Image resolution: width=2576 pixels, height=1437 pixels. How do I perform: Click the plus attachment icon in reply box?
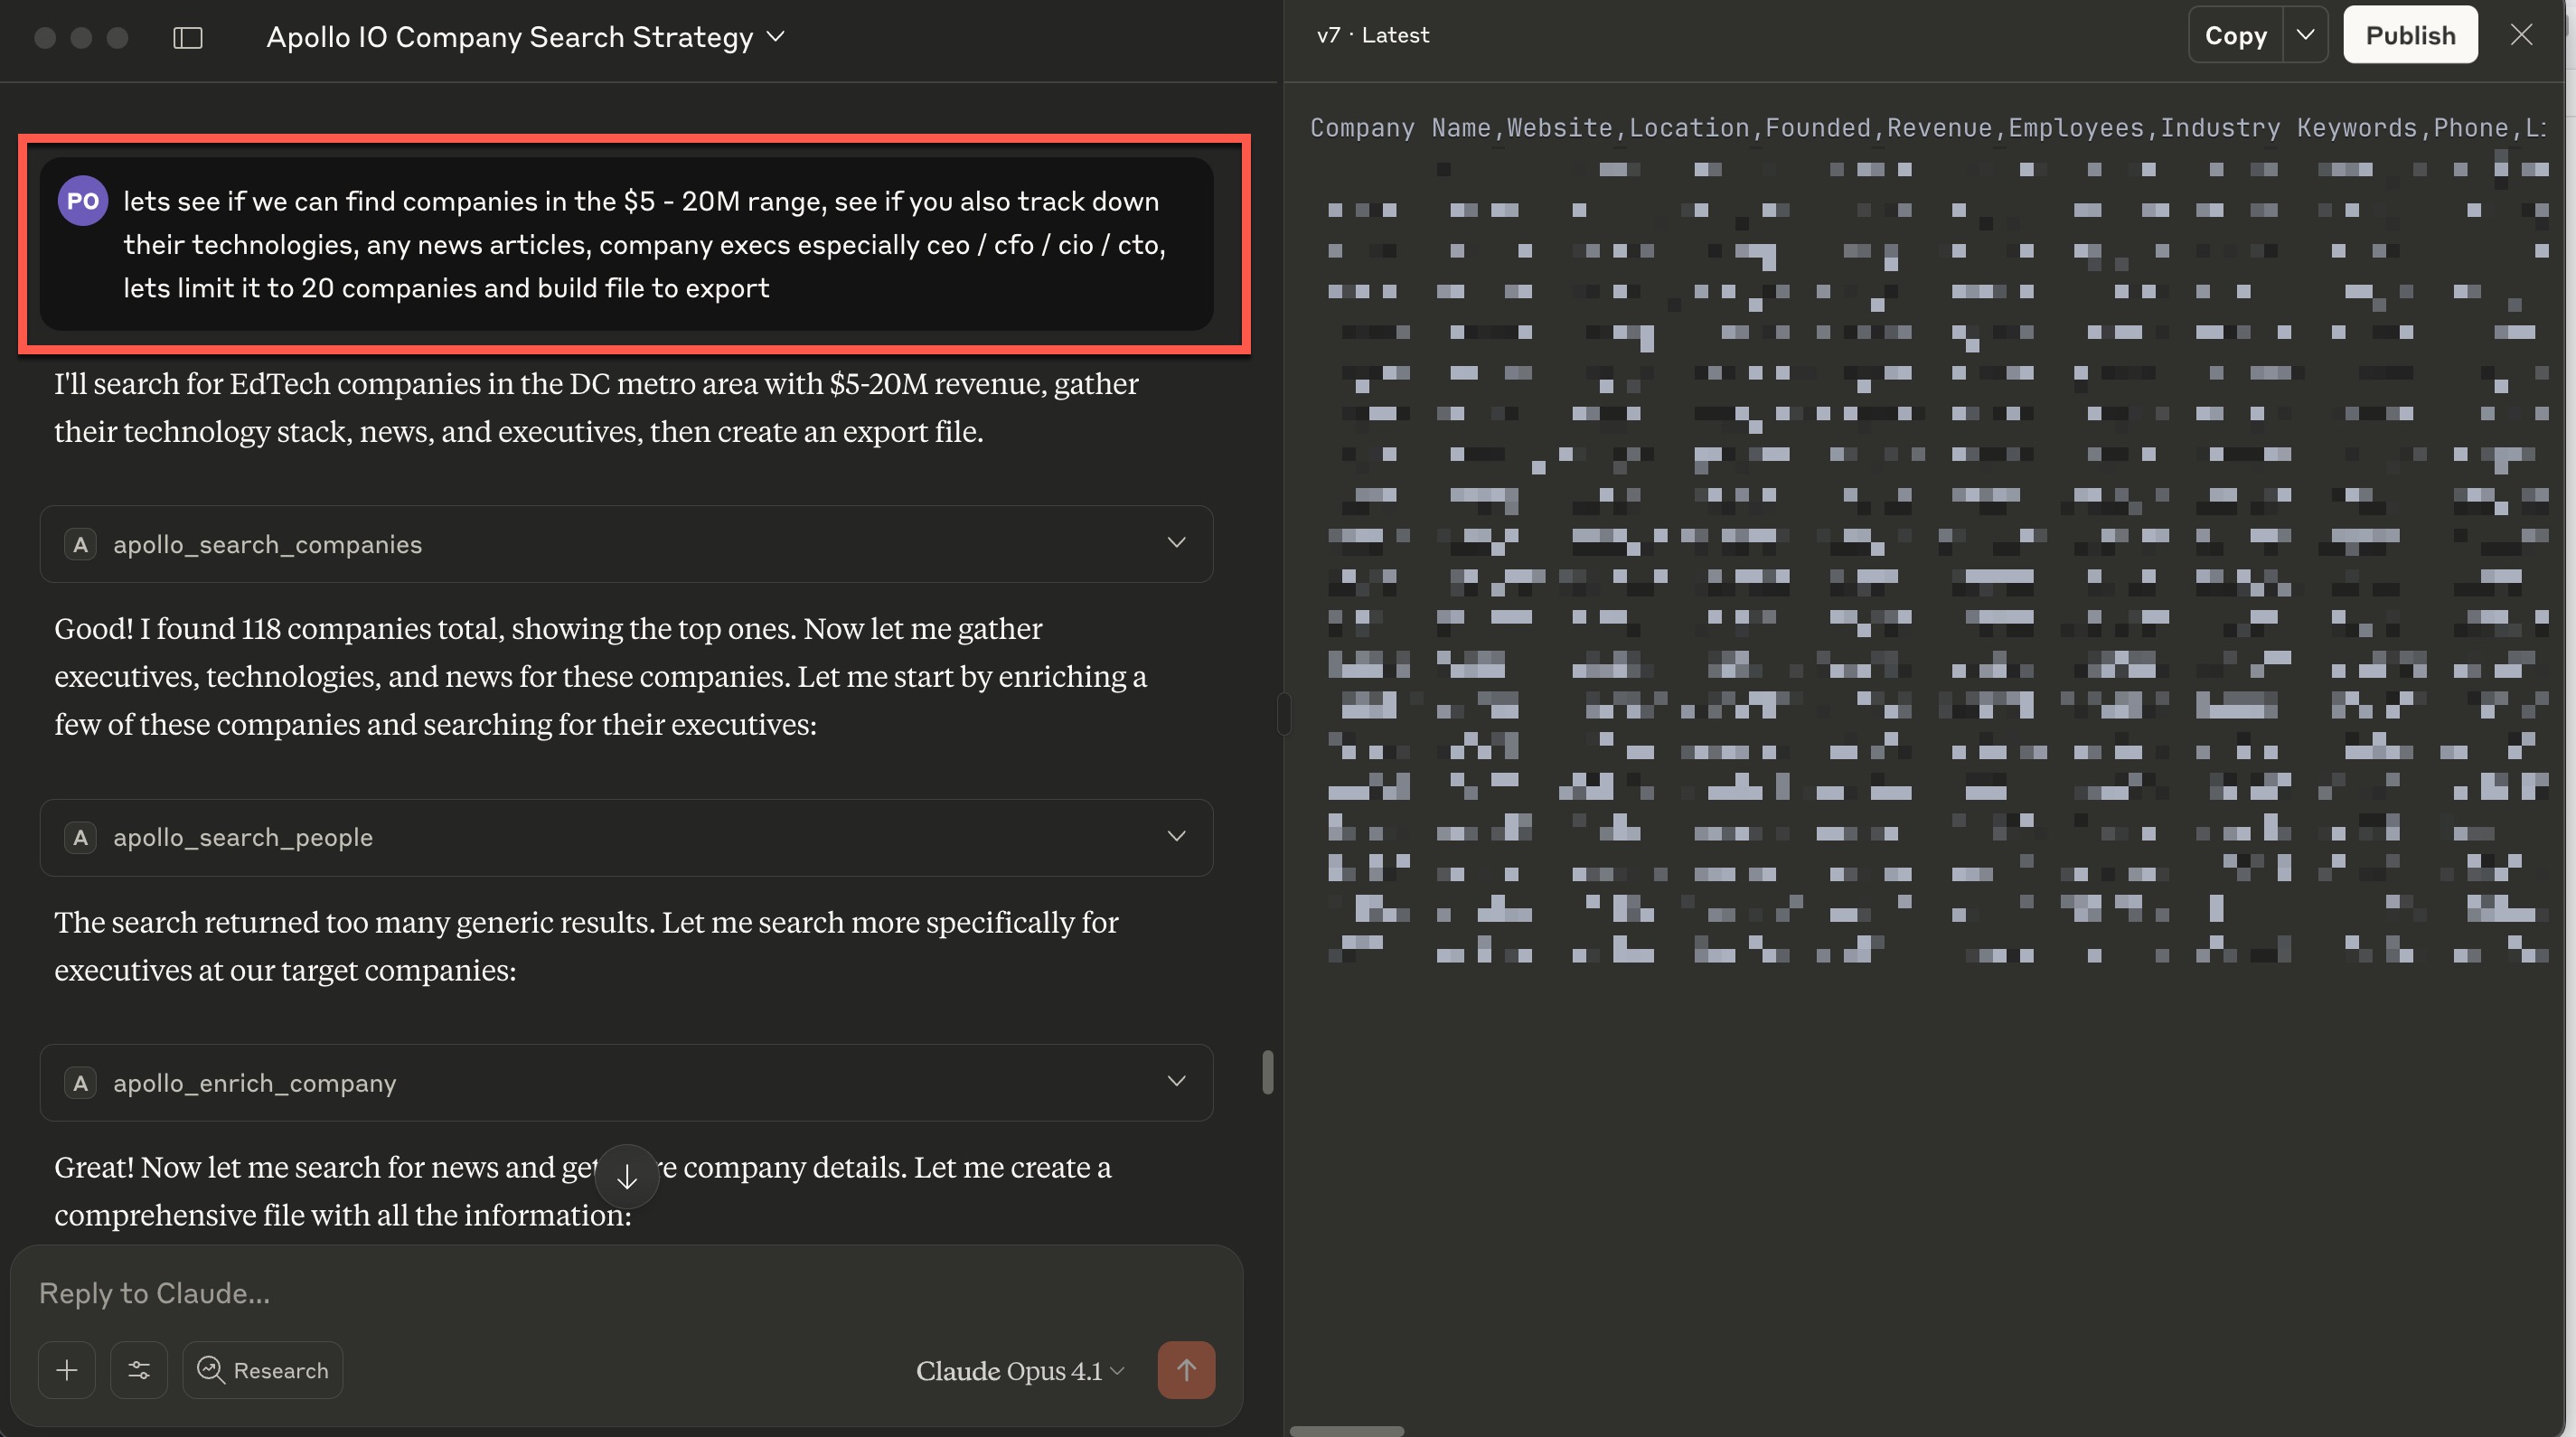66,1370
